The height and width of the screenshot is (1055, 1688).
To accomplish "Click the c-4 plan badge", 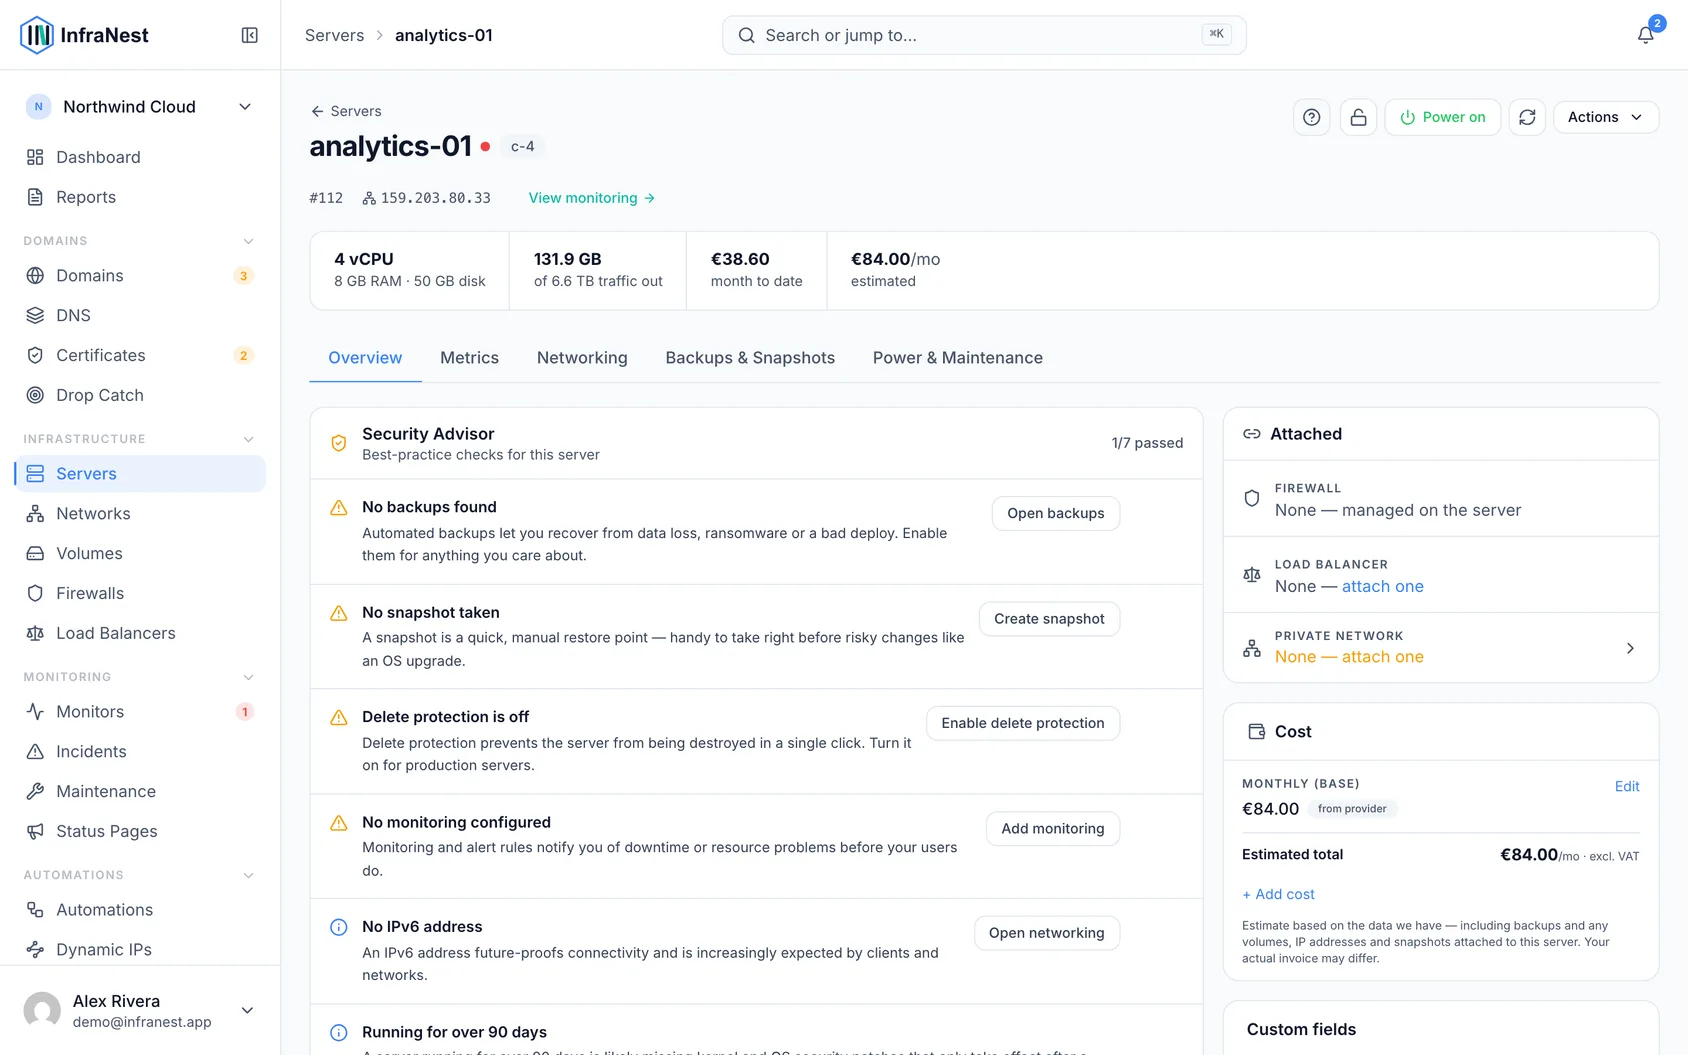I will pos(522,146).
